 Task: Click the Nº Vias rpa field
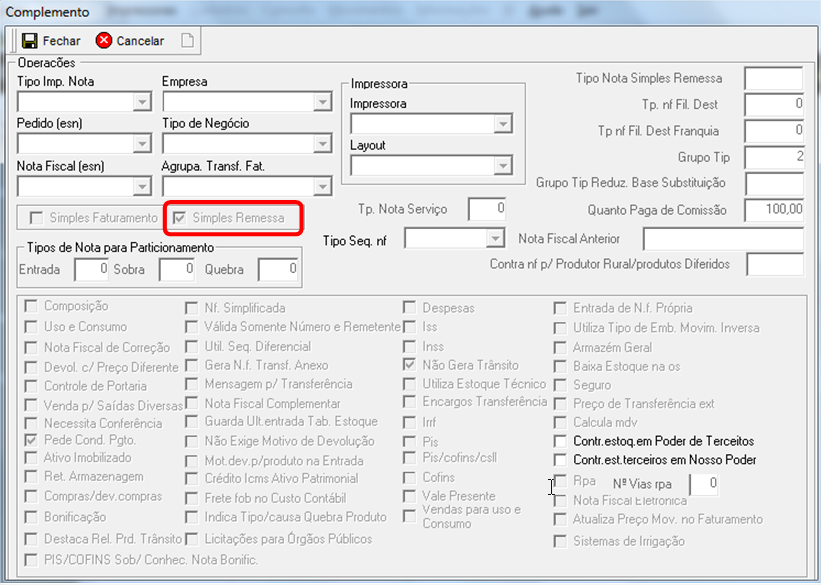click(x=704, y=484)
